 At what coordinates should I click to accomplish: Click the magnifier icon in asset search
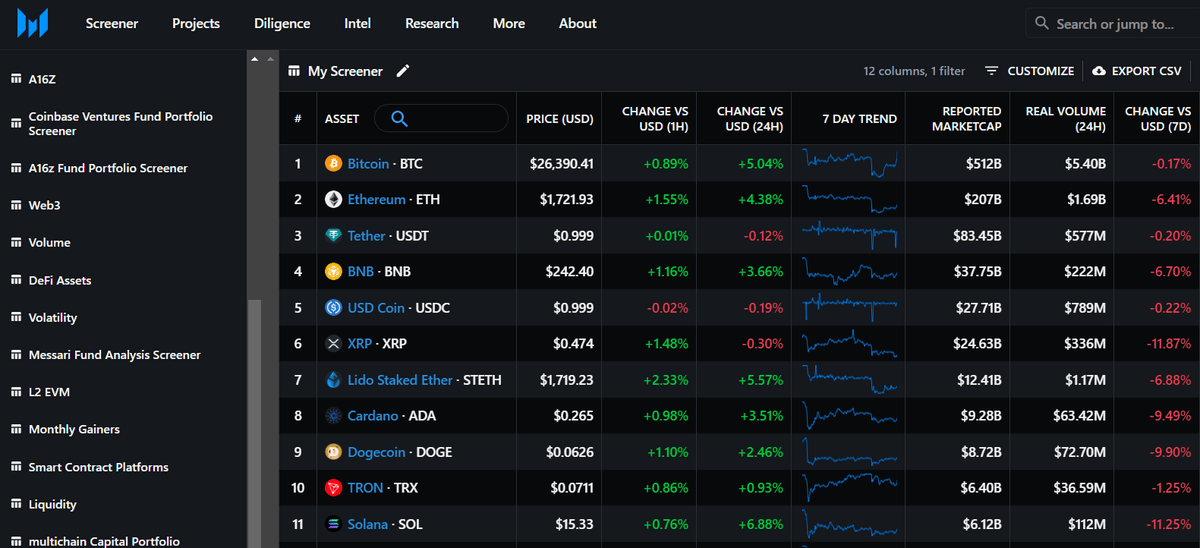(x=399, y=119)
